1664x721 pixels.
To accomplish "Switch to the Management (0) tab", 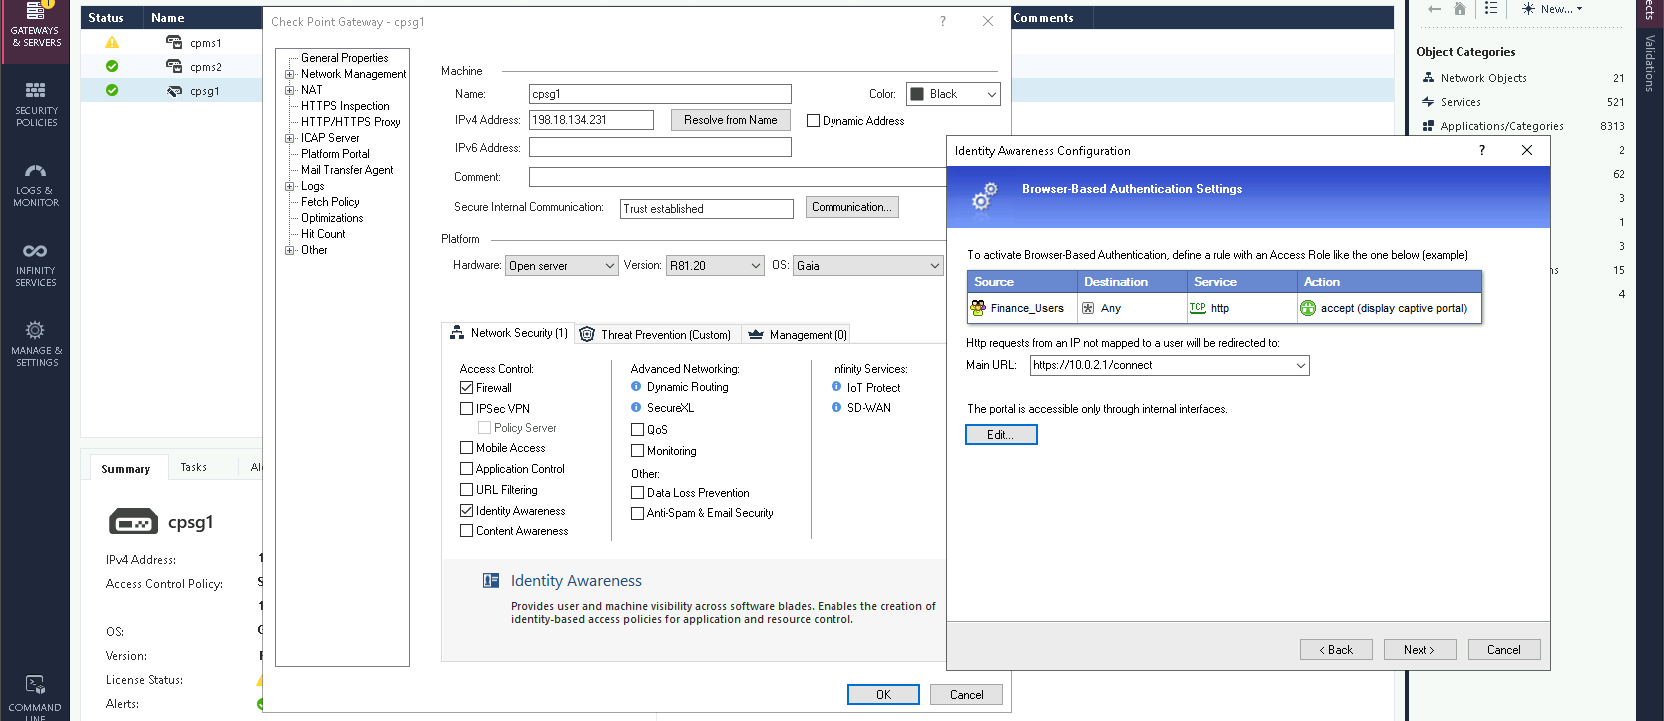I will pos(797,335).
